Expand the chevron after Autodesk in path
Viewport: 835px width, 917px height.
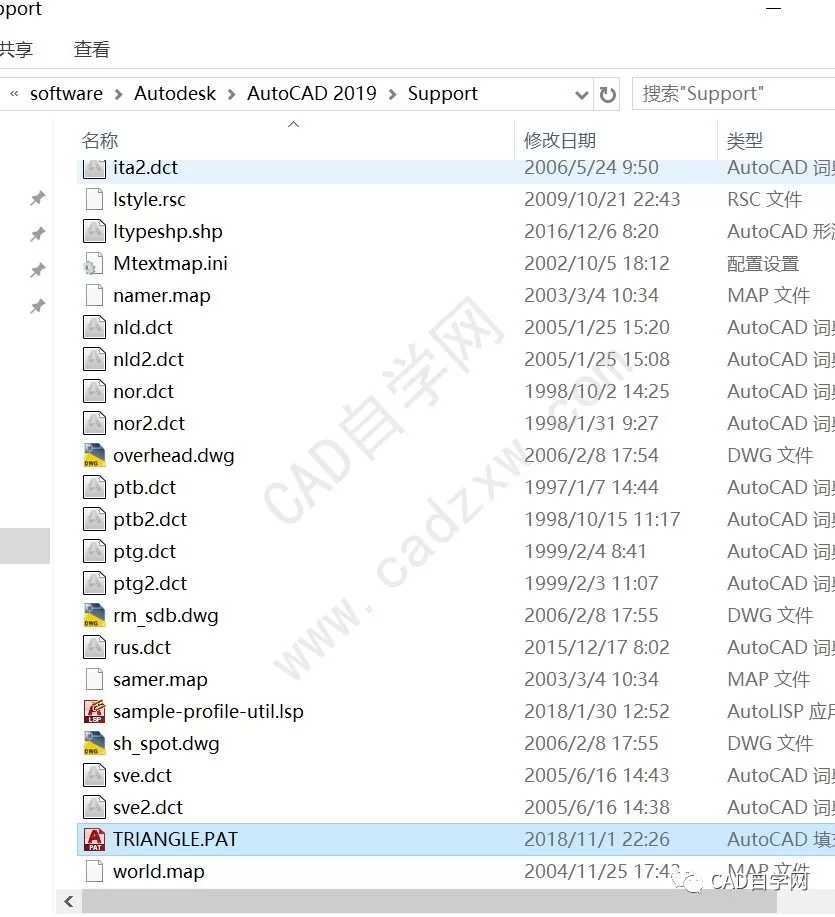click(x=232, y=94)
